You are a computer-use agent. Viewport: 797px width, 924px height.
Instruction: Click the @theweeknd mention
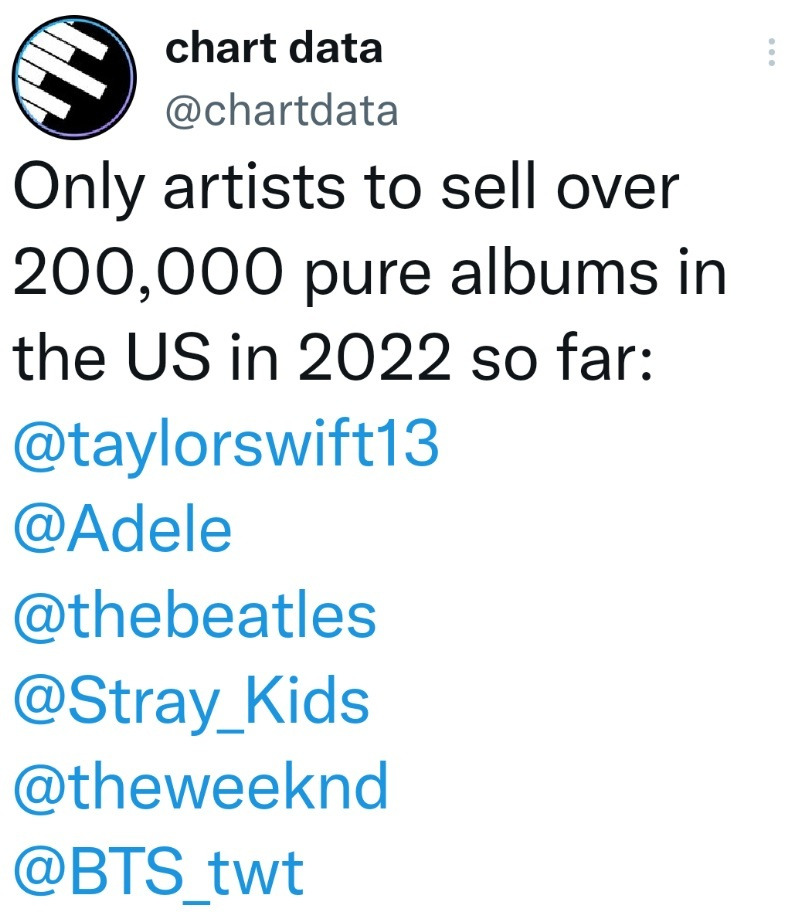click(200, 786)
